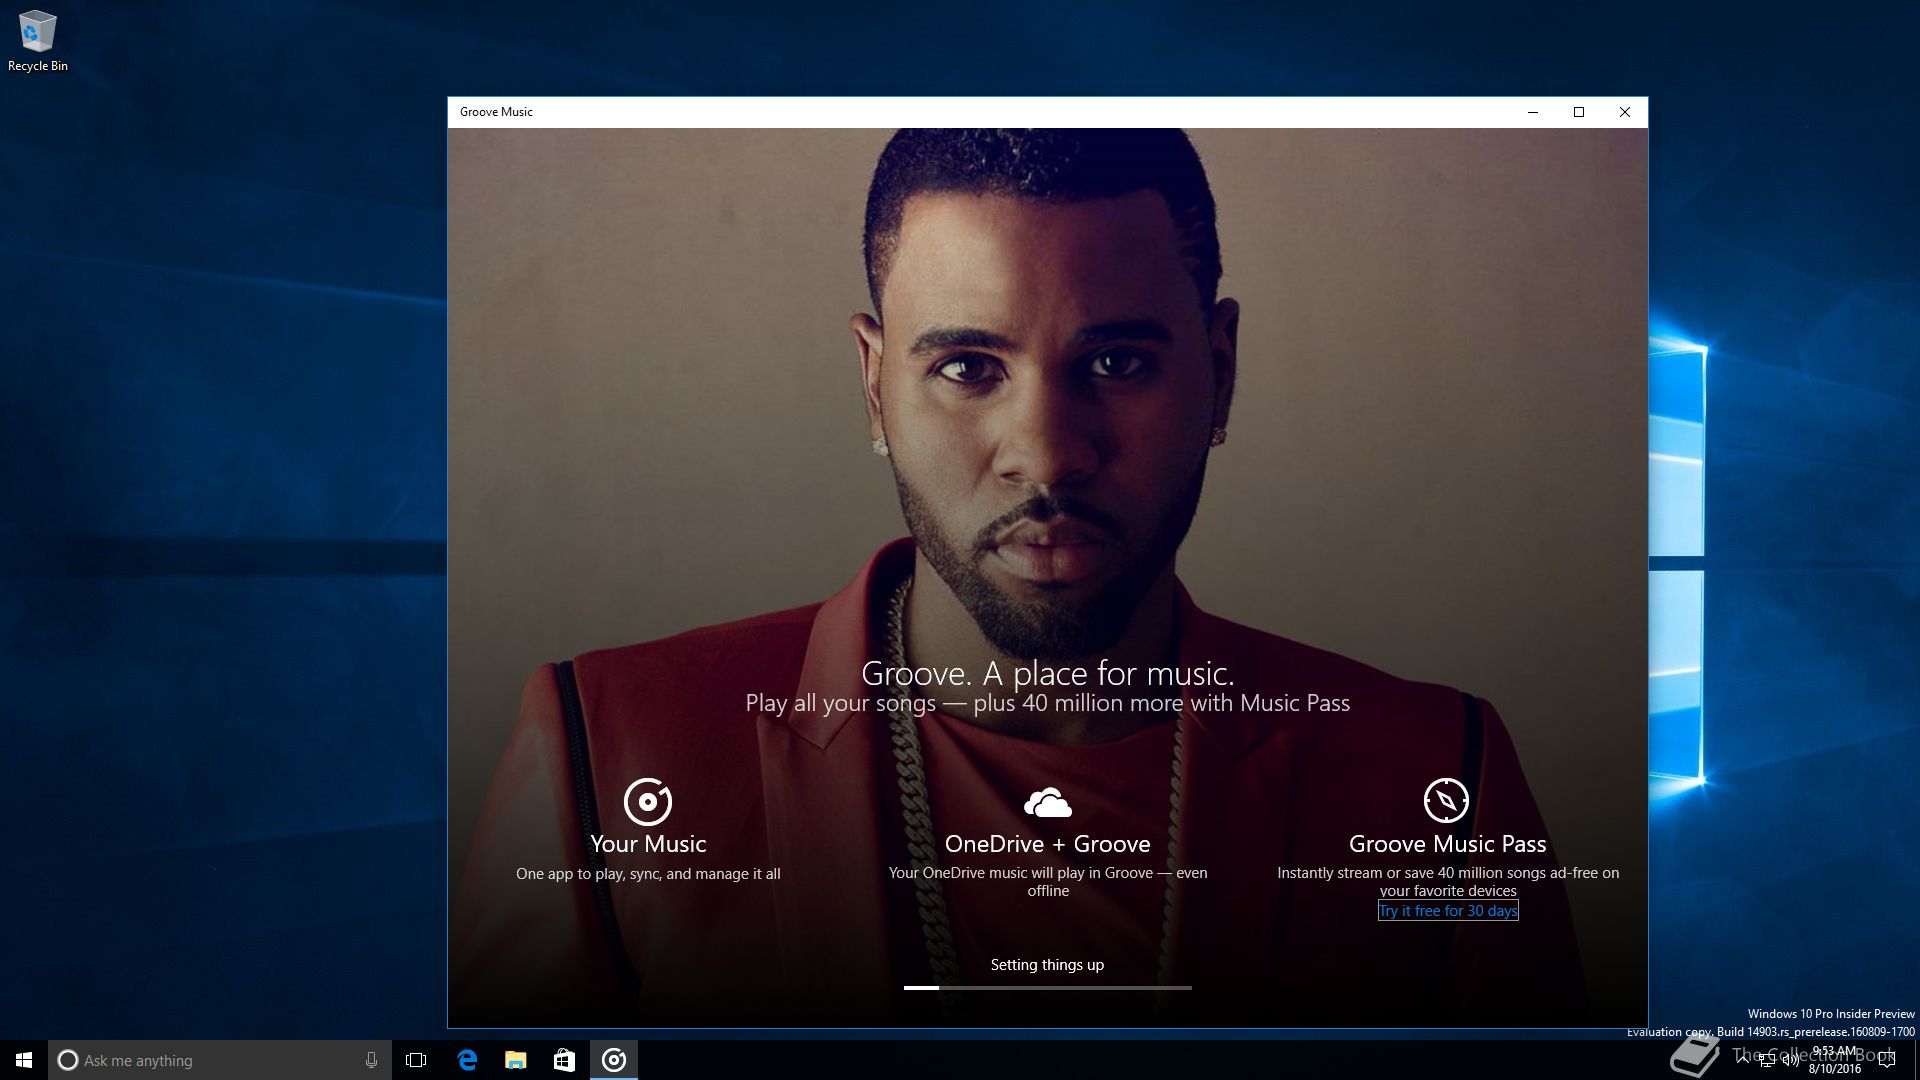This screenshot has height=1080, width=1920.
Task: Show hidden system tray icons
Action: pos(1742,1059)
